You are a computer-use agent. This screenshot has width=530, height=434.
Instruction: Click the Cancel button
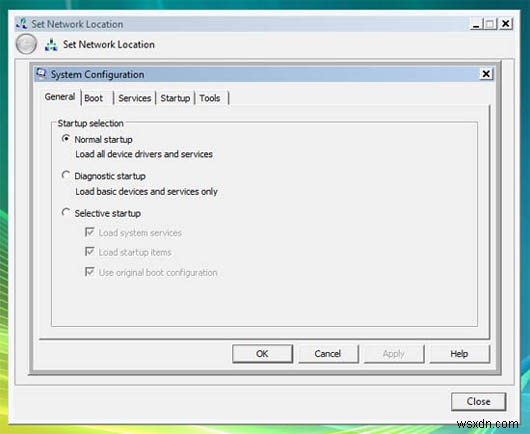click(x=328, y=354)
